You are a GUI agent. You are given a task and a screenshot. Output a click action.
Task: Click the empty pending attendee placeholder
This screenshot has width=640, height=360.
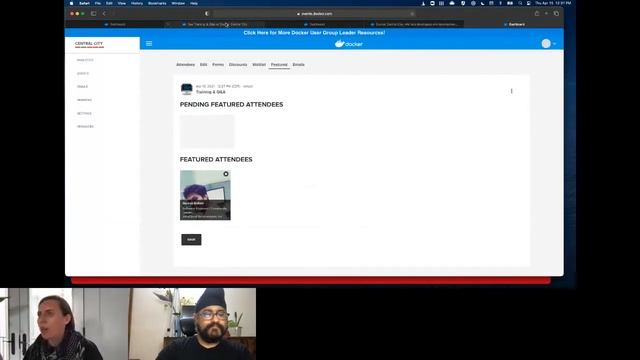pos(207,131)
